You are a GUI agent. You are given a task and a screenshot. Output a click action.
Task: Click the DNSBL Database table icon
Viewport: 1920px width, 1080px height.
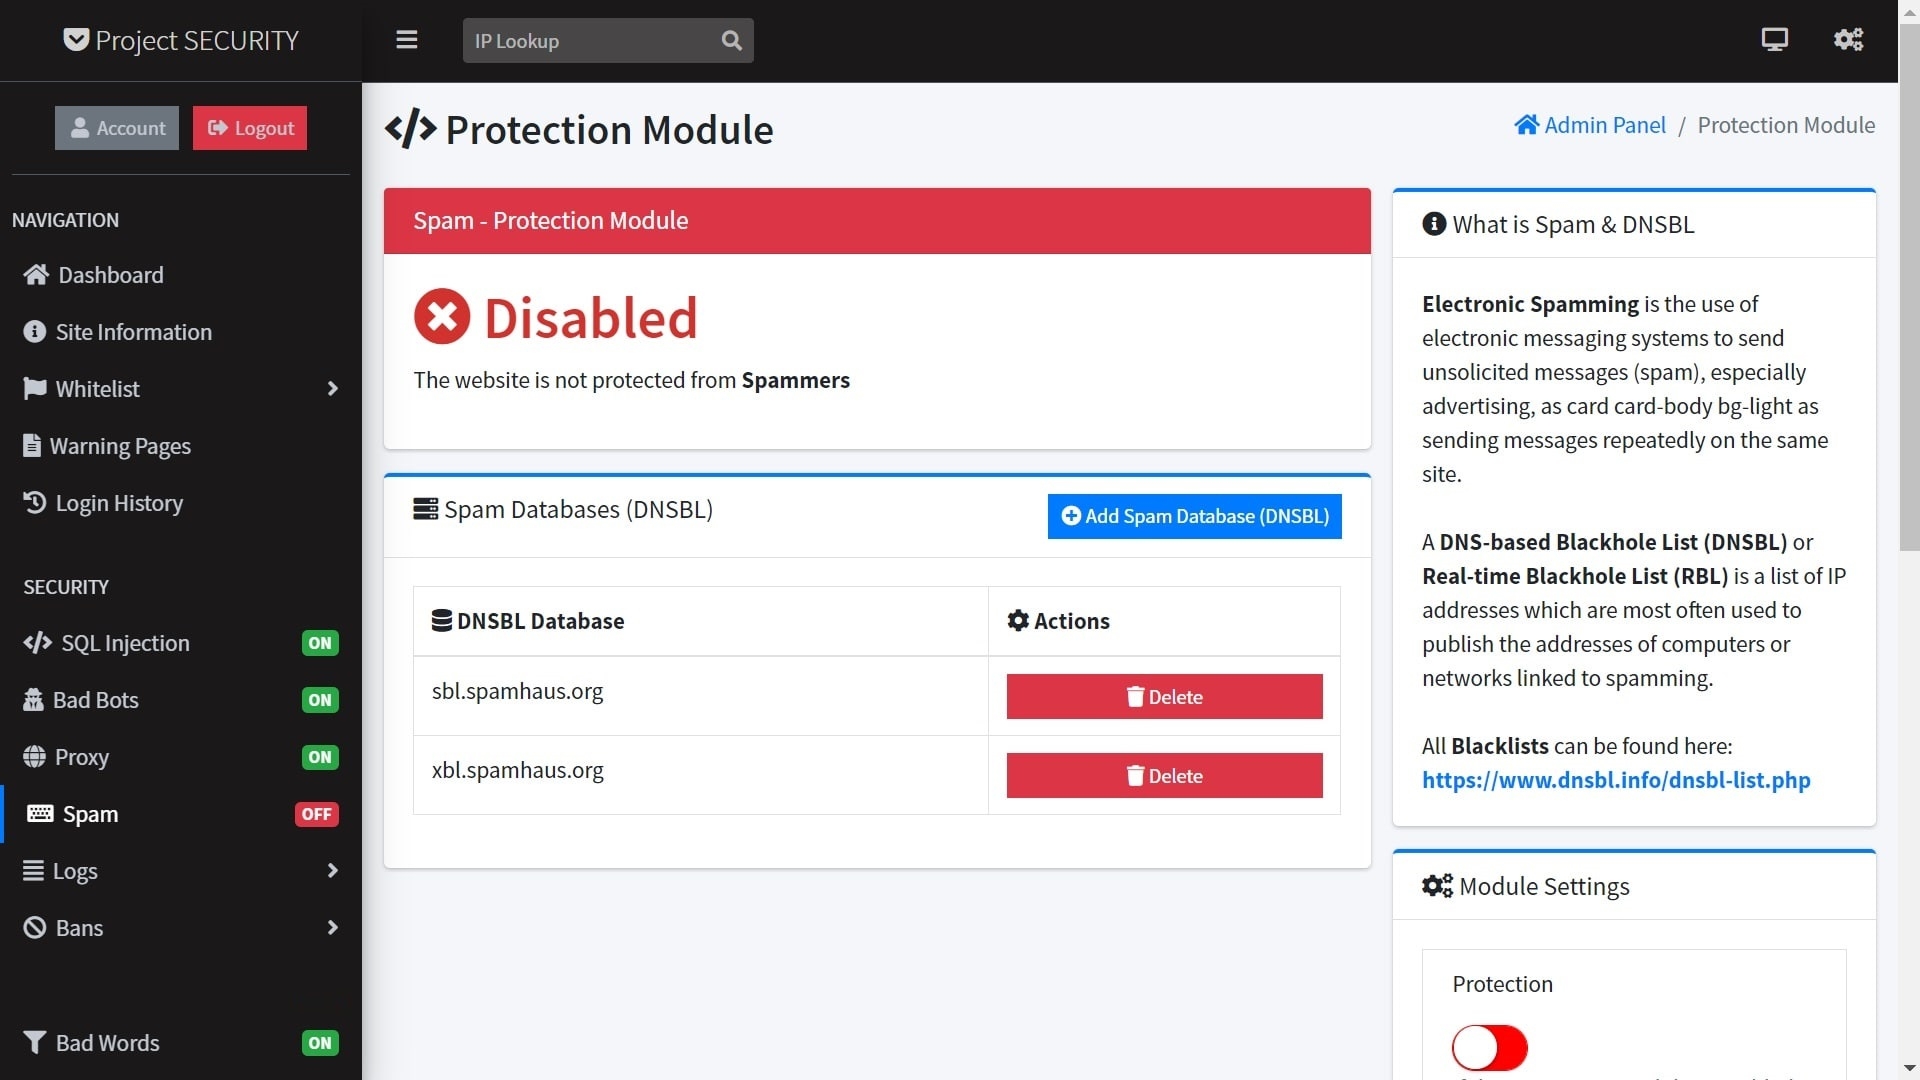(x=442, y=620)
